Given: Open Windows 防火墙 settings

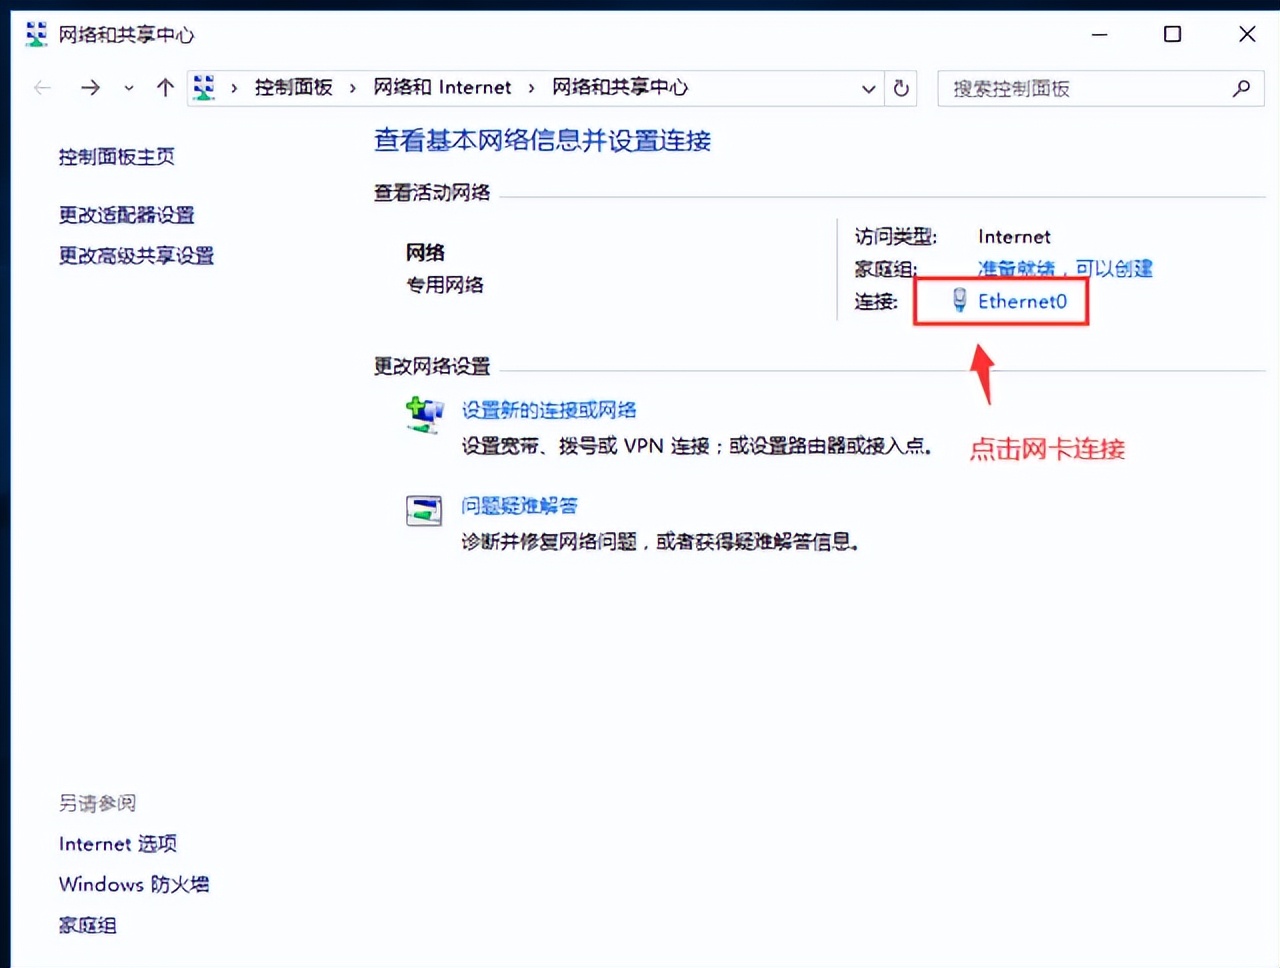Looking at the screenshot, I should pyautogui.click(x=133, y=884).
